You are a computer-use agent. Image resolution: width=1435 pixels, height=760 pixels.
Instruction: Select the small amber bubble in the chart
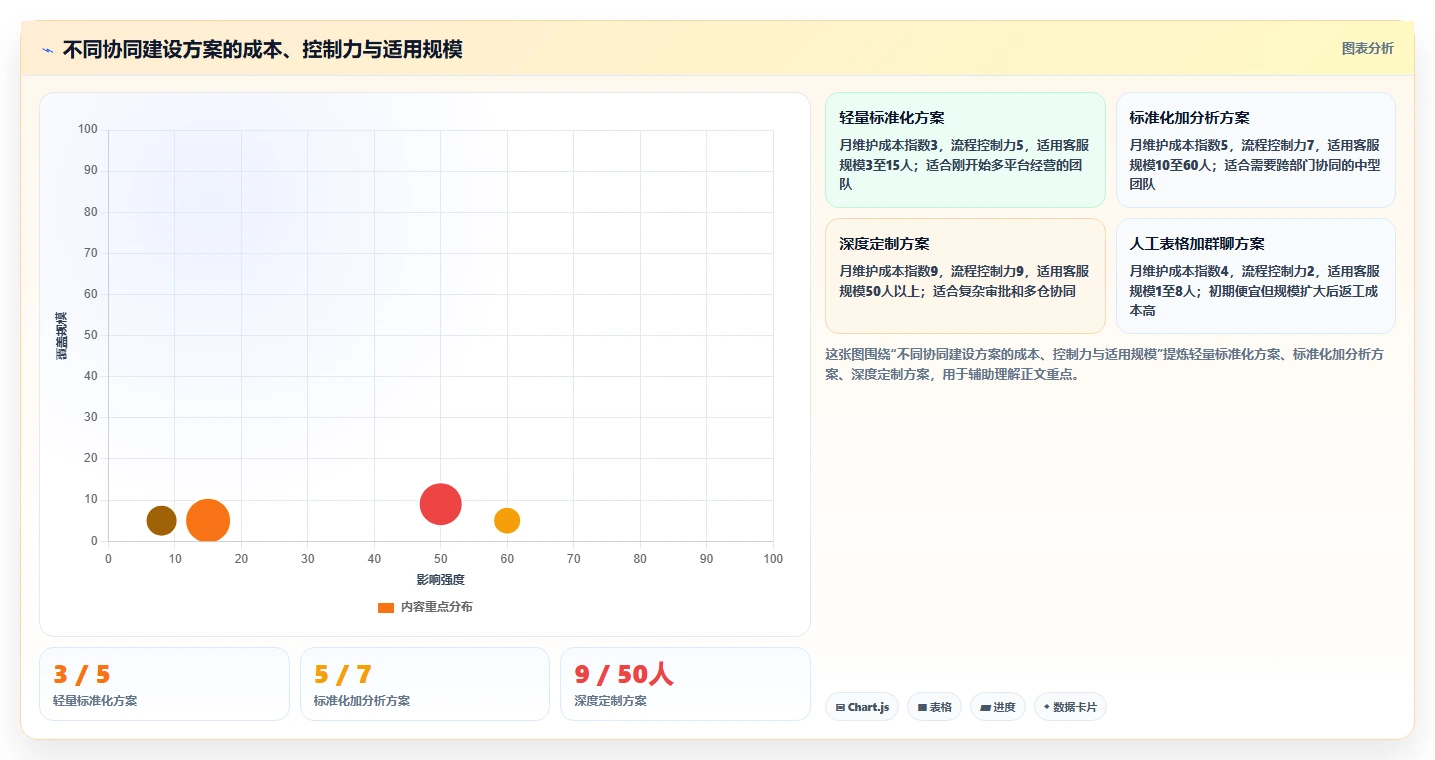pyautogui.click(x=507, y=520)
